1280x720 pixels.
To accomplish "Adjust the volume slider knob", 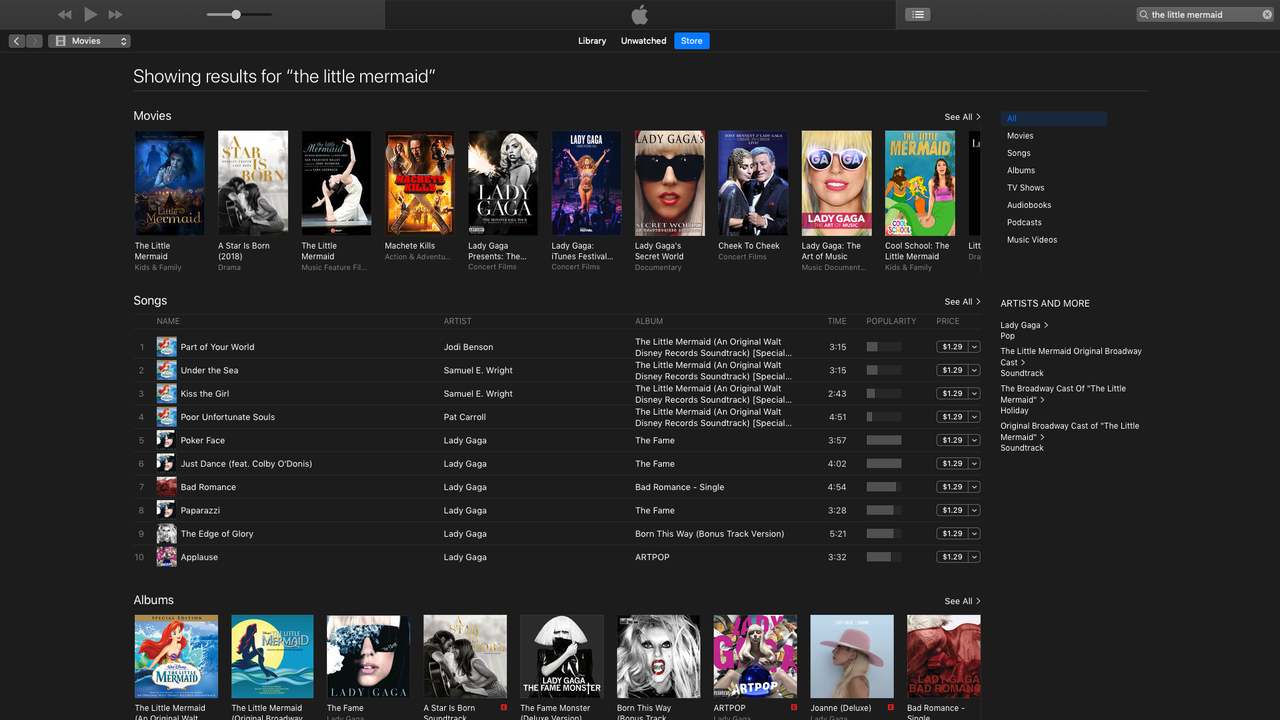I will tap(236, 14).
